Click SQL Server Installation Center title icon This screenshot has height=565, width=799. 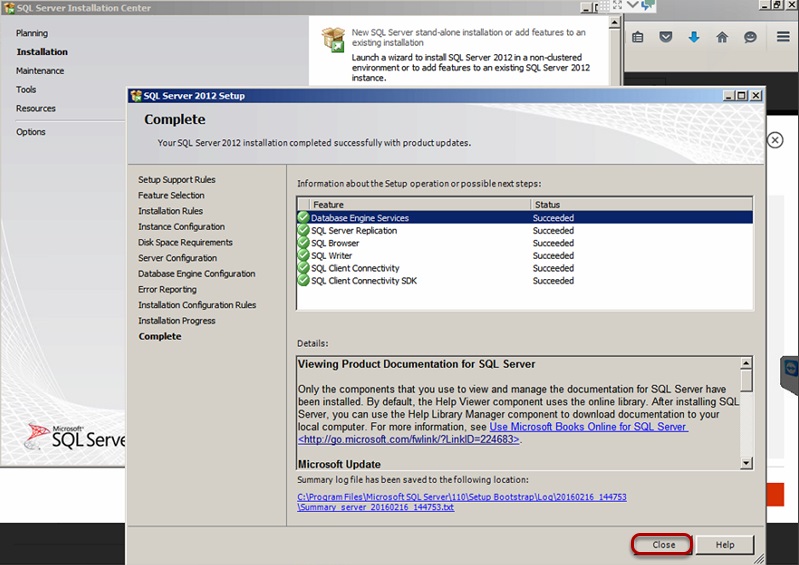coord(9,8)
